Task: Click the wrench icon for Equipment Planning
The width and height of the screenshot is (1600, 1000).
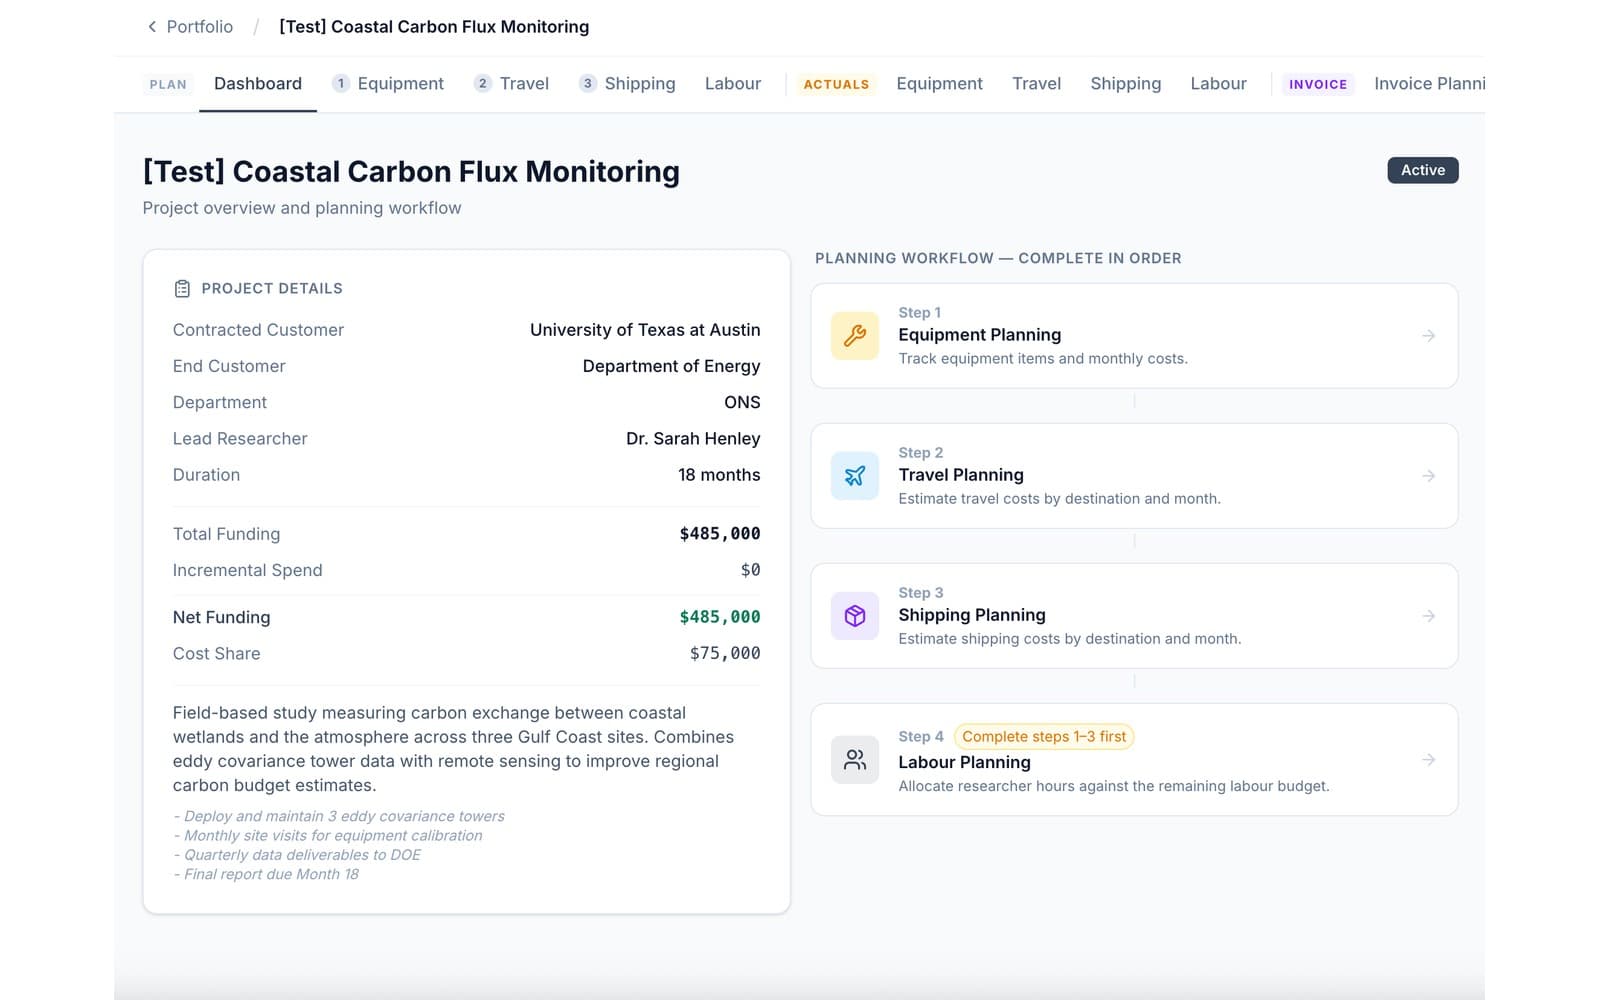Action: tap(855, 336)
